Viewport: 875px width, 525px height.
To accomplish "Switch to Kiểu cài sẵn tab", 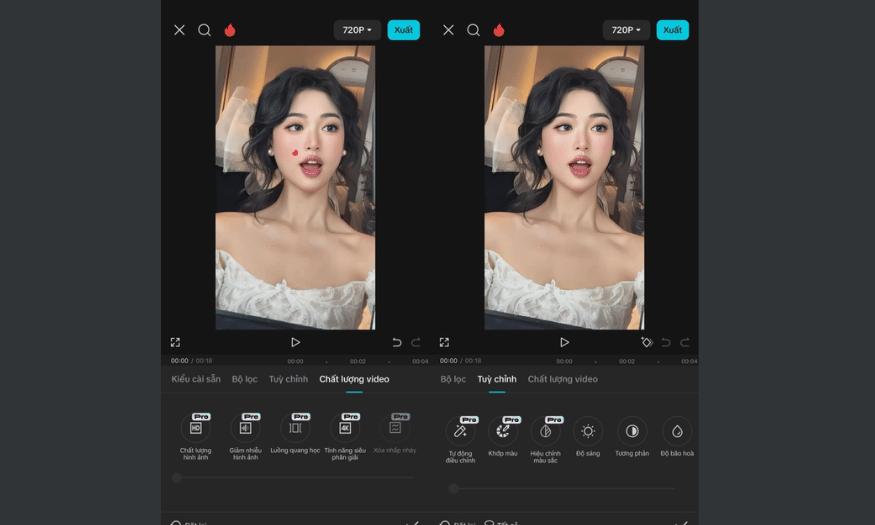I will 196,379.
